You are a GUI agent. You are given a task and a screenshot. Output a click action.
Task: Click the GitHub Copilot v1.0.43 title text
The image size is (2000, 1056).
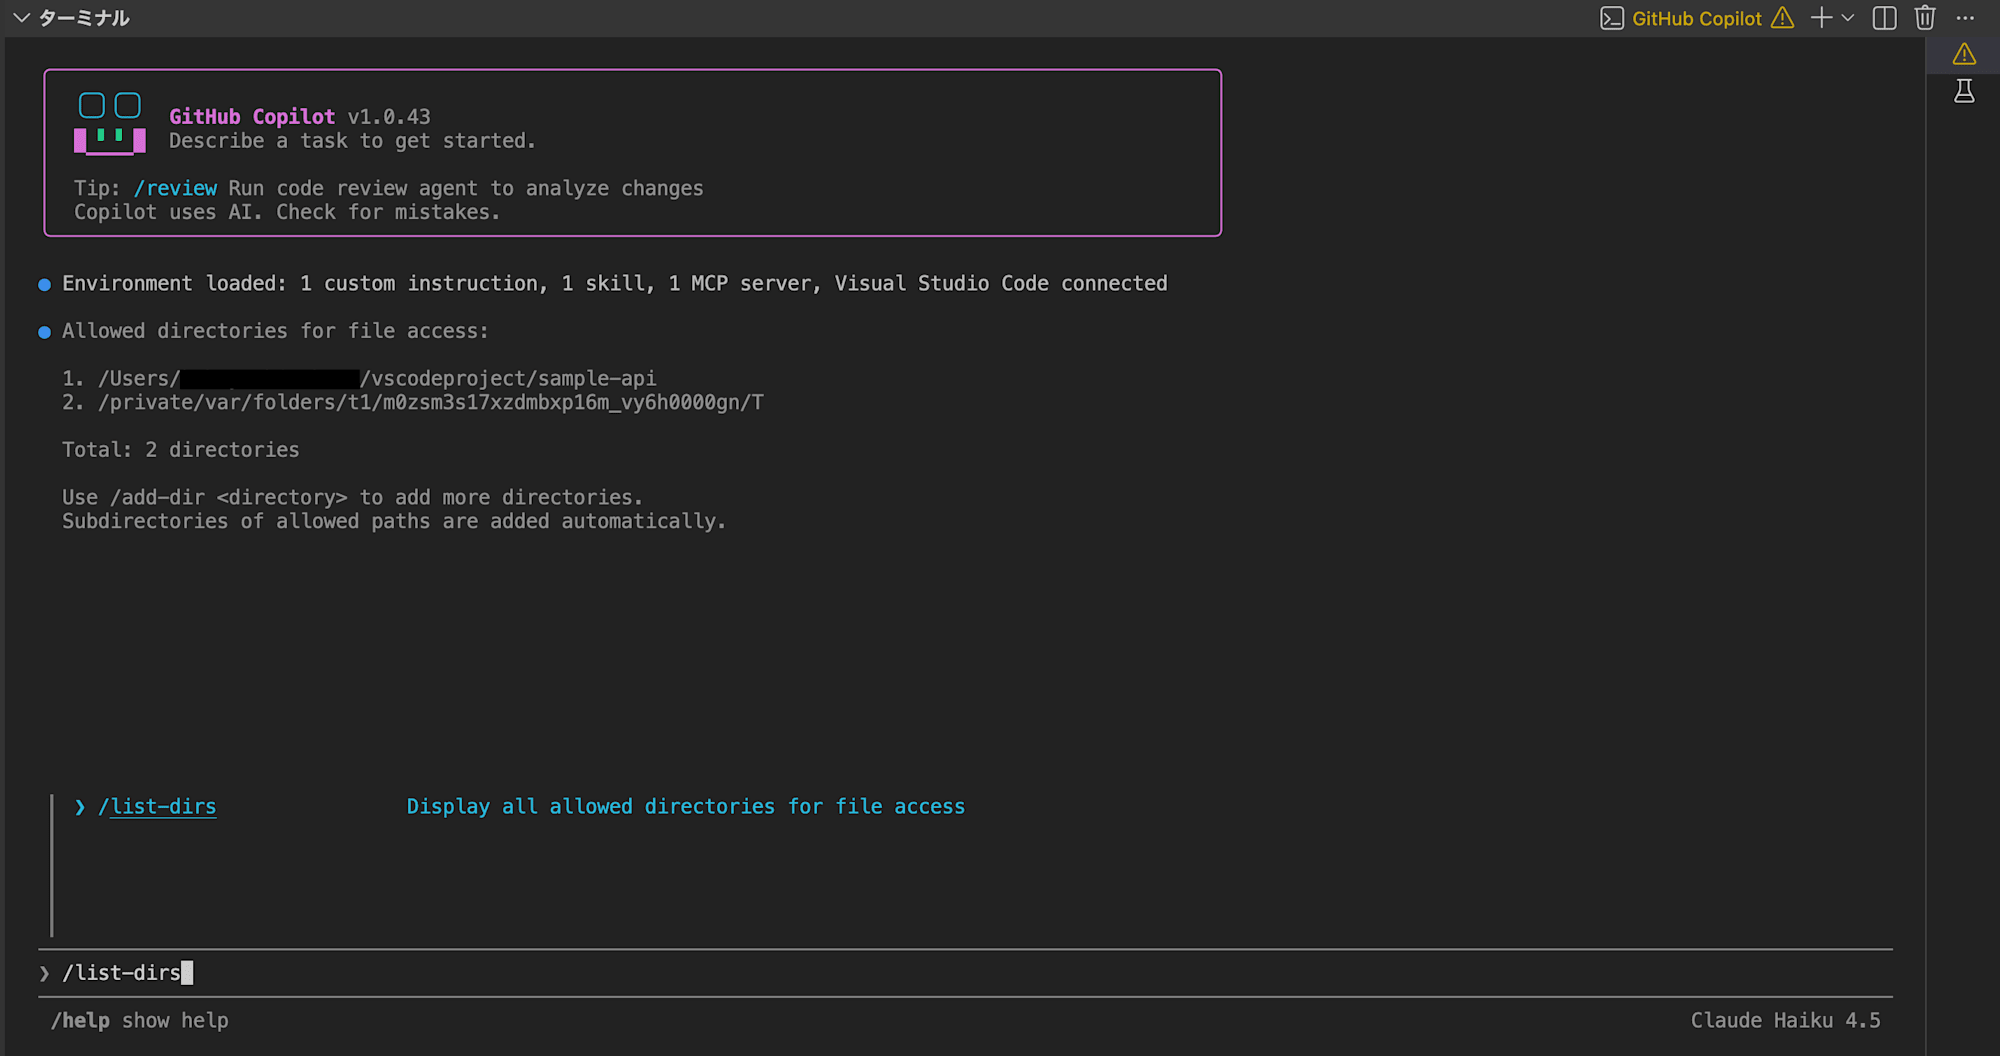point(300,116)
